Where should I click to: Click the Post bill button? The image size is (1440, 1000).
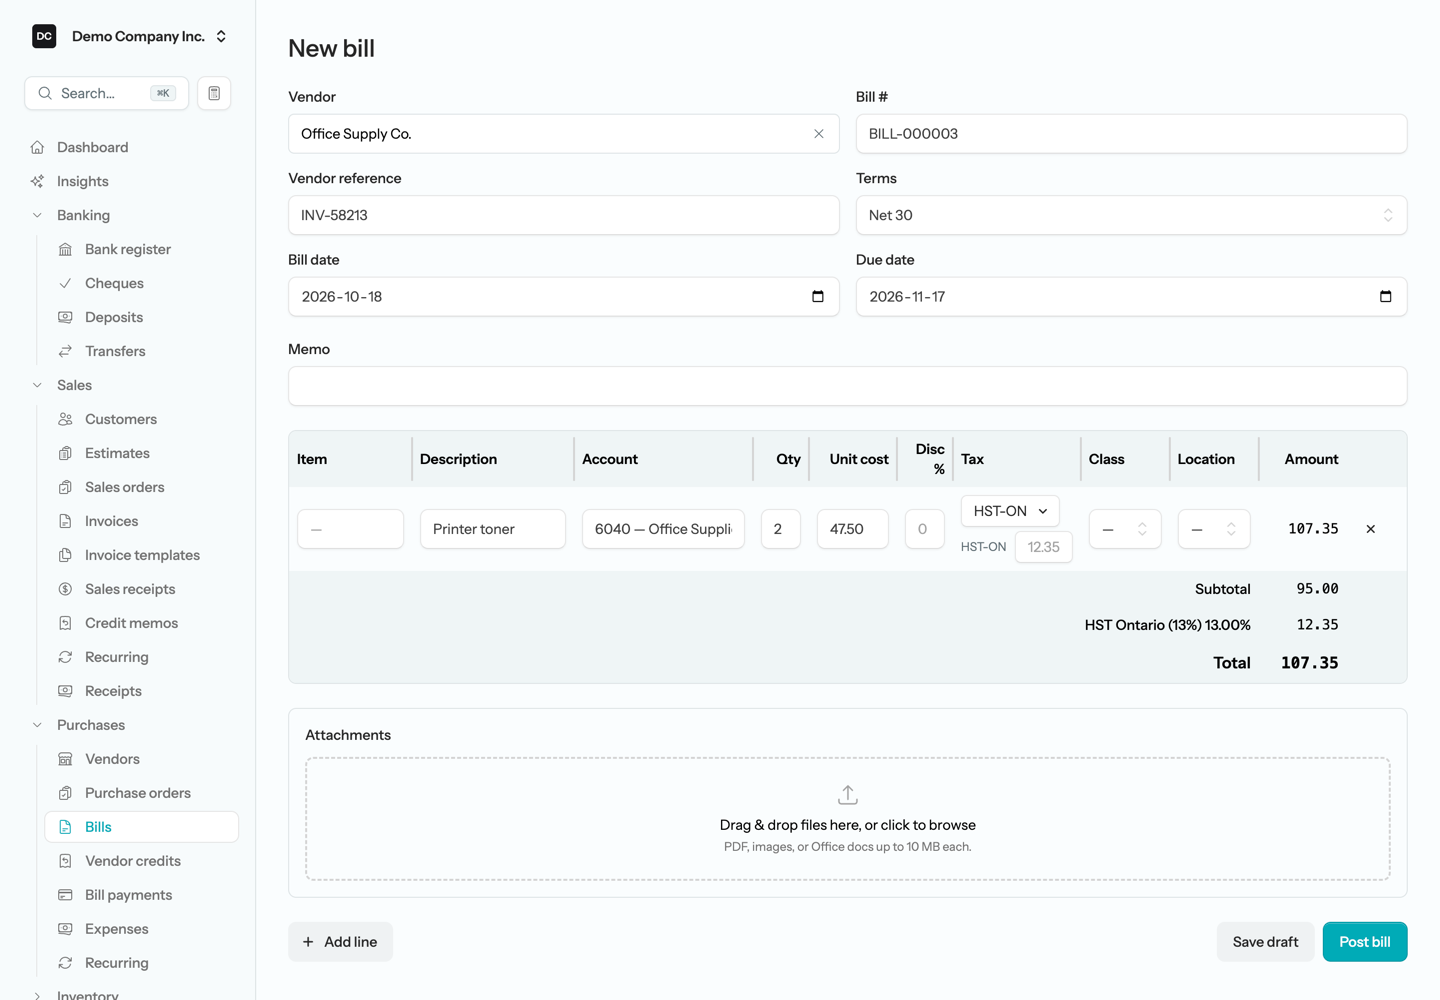(1365, 942)
